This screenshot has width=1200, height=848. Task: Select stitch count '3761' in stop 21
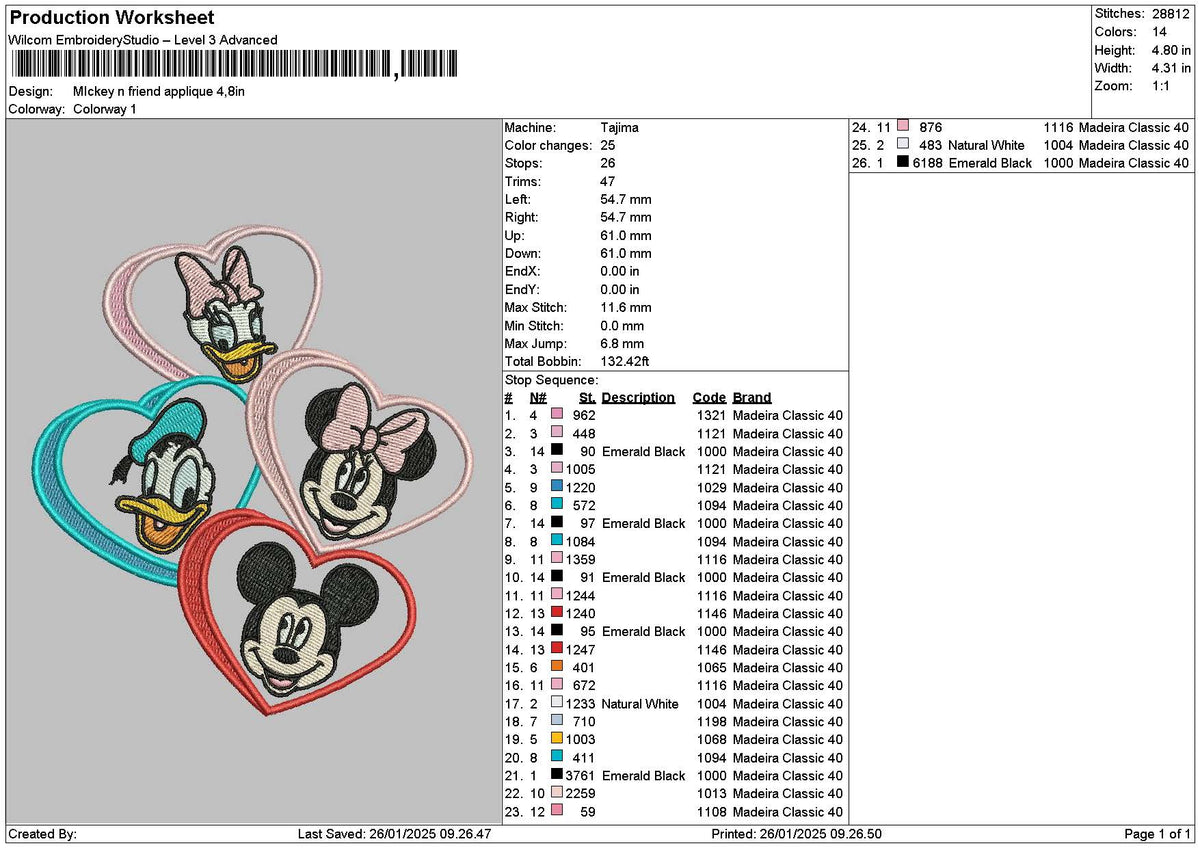580,775
